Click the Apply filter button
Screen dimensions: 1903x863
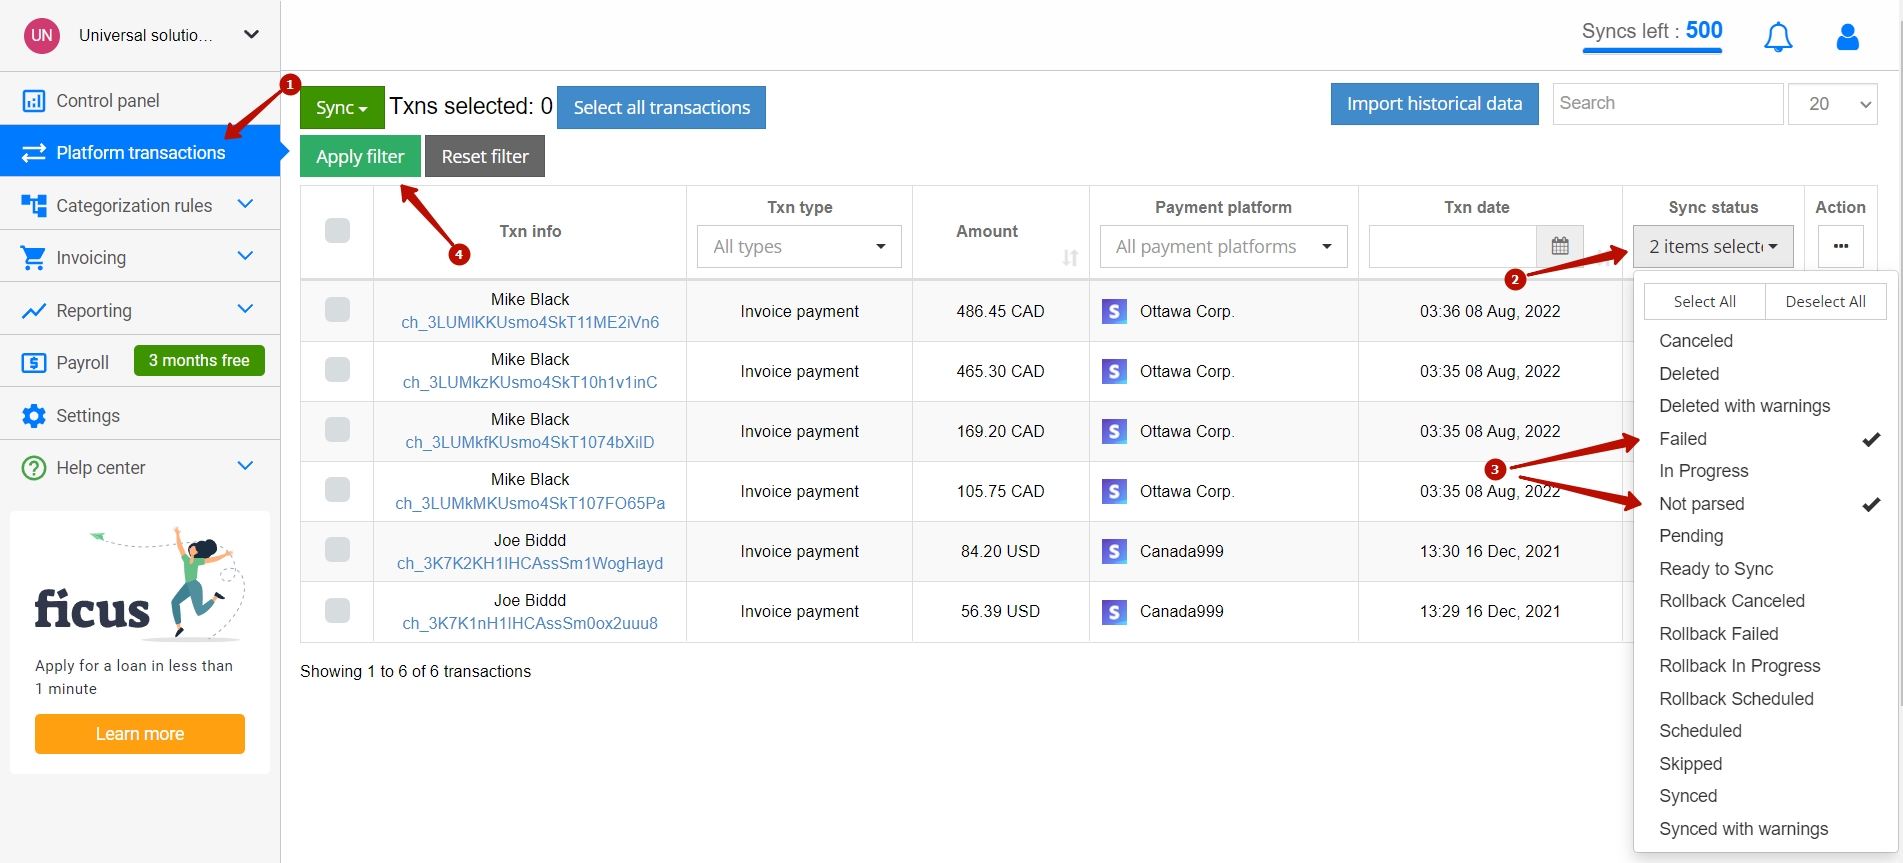coord(360,156)
